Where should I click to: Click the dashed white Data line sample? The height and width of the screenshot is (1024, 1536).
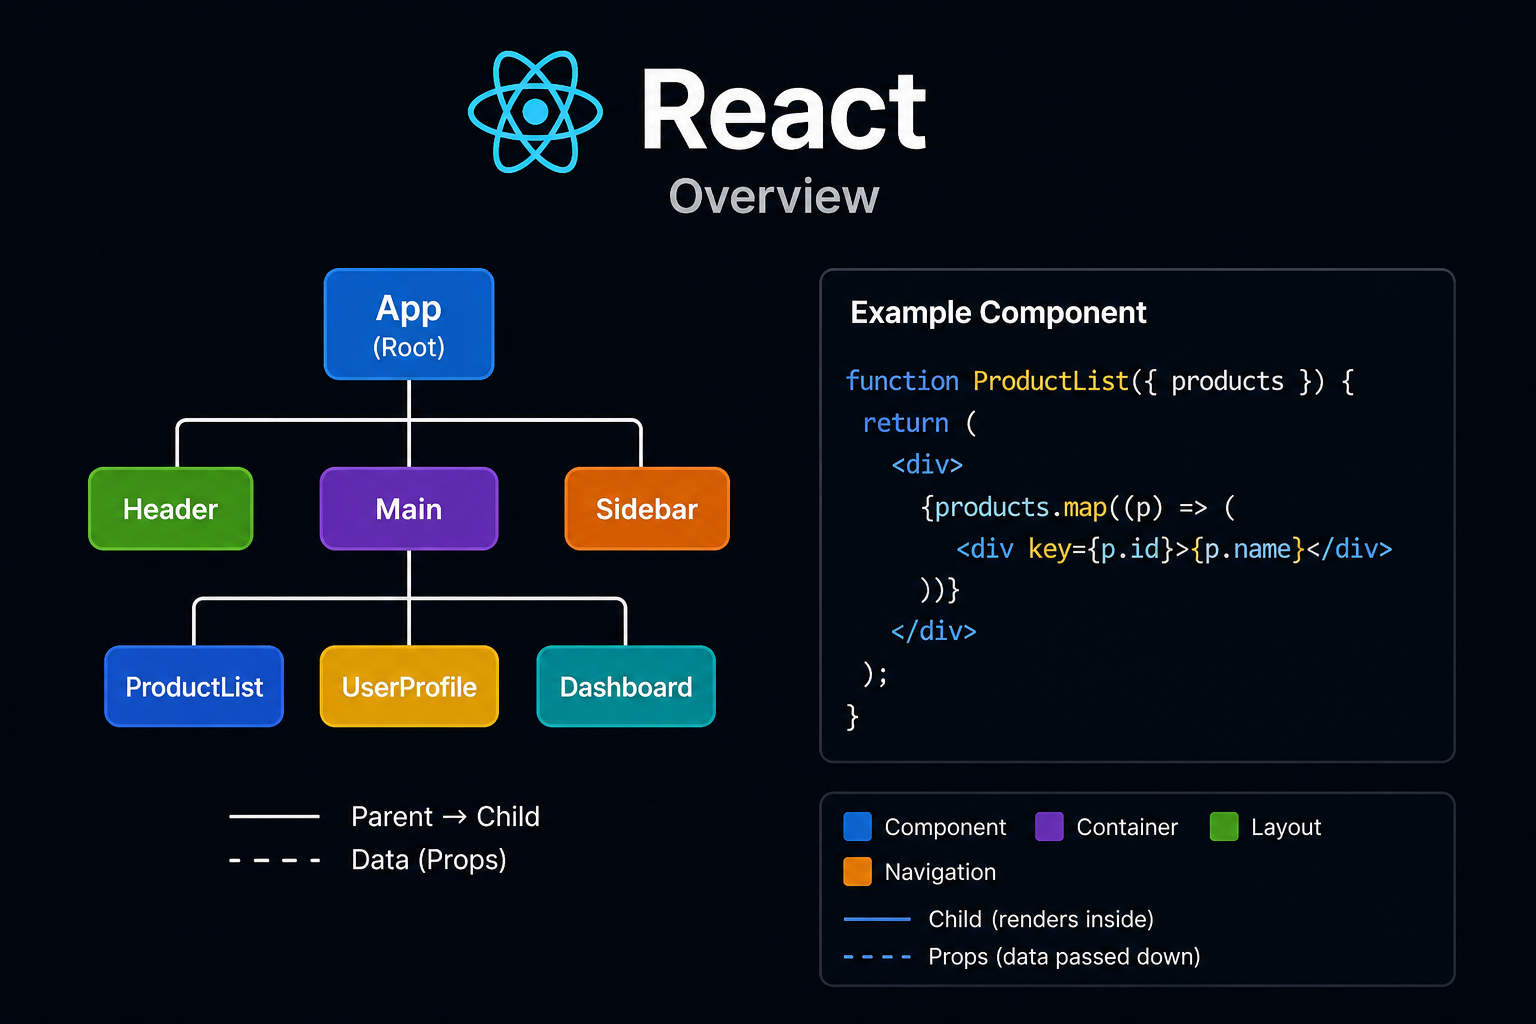click(x=274, y=860)
